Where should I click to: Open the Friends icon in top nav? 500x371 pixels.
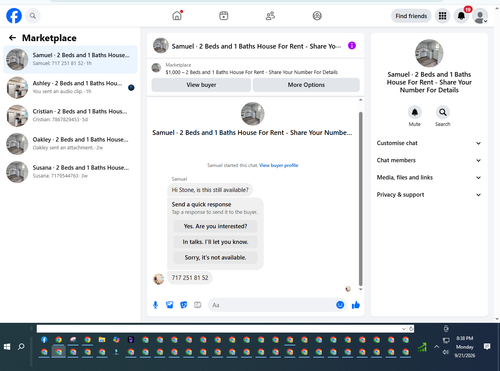pos(270,16)
